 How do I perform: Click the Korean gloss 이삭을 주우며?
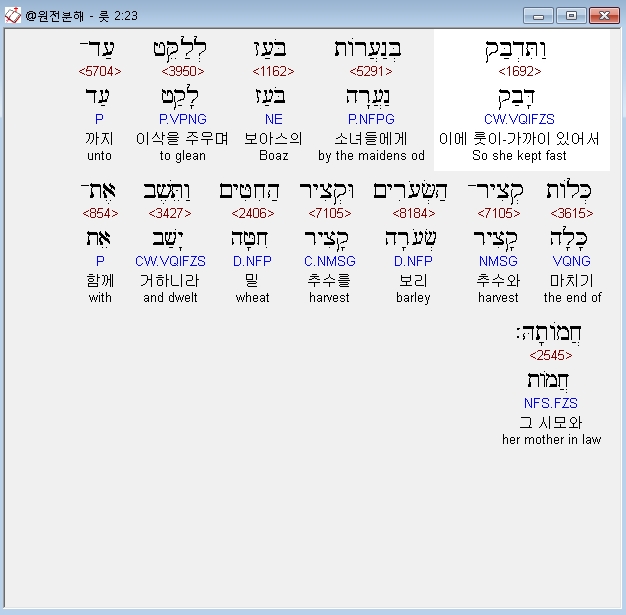pos(182,139)
